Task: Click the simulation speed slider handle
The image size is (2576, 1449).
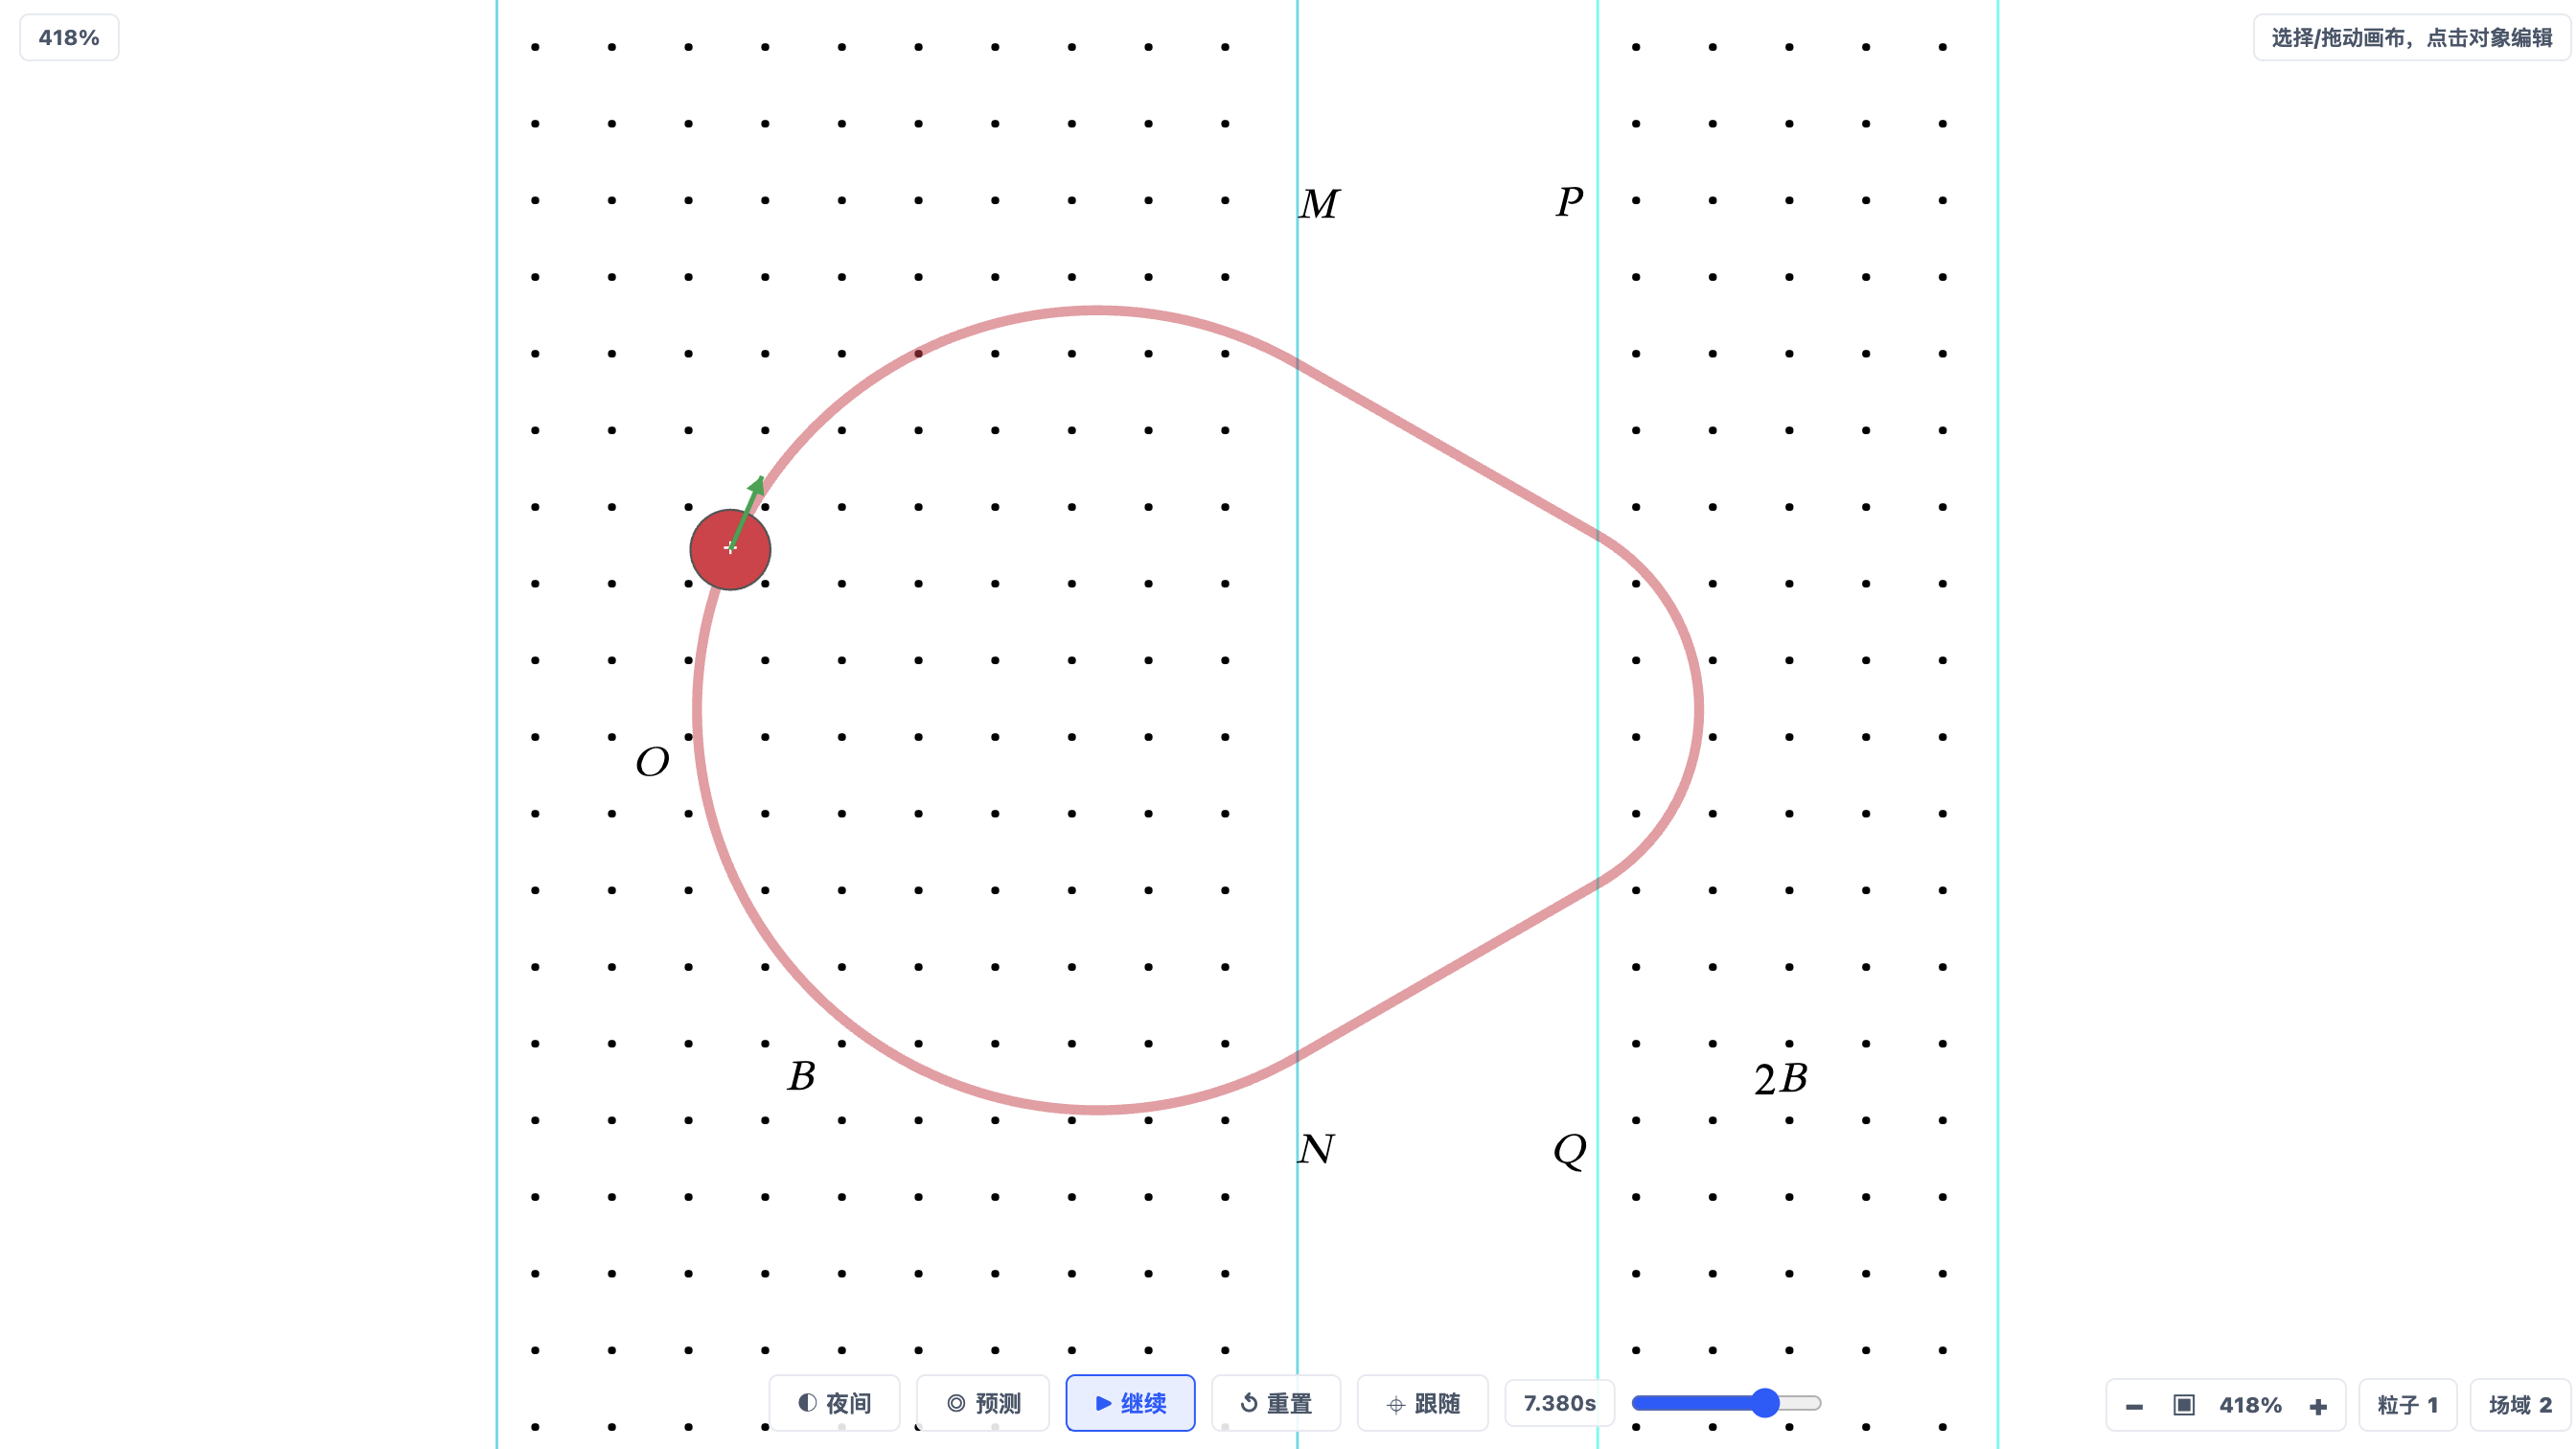Action: [1765, 1403]
